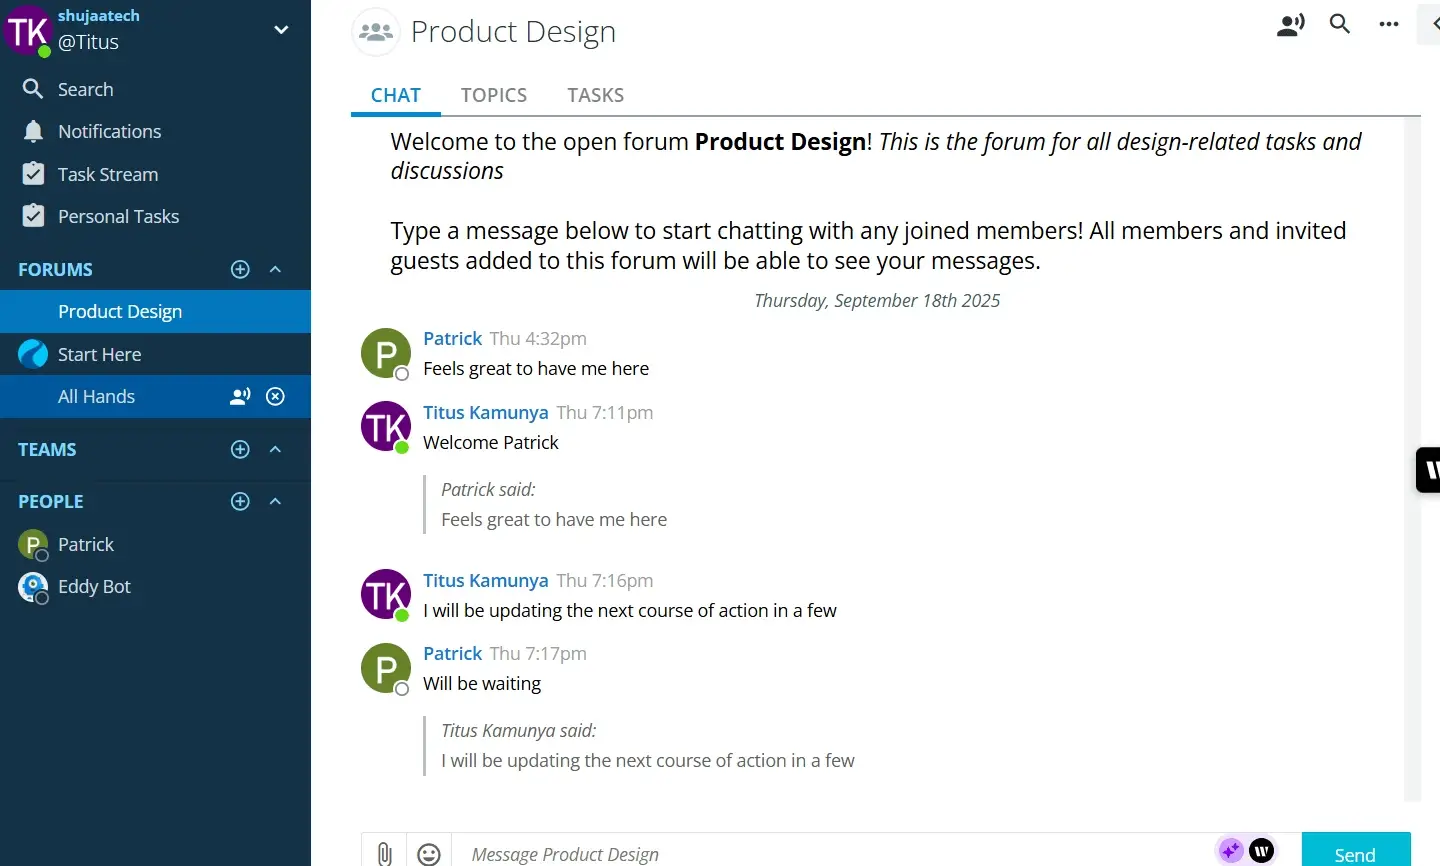This screenshot has height=866, width=1440.
Task: Click the purple AI sparkle icon in message box
Action: coord(1230,851)
